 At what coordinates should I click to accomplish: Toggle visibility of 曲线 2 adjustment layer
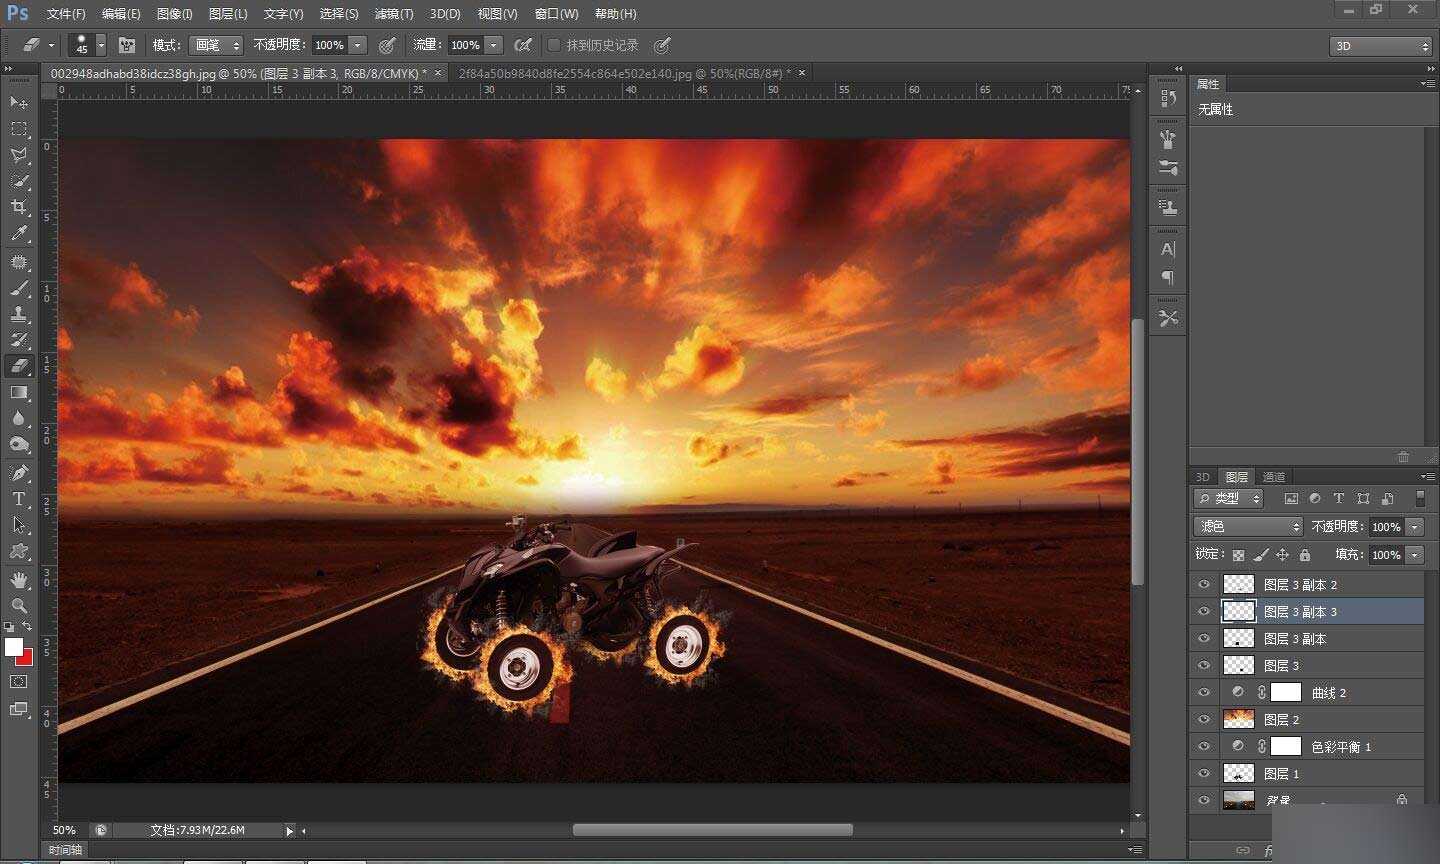pos(1204,692)
